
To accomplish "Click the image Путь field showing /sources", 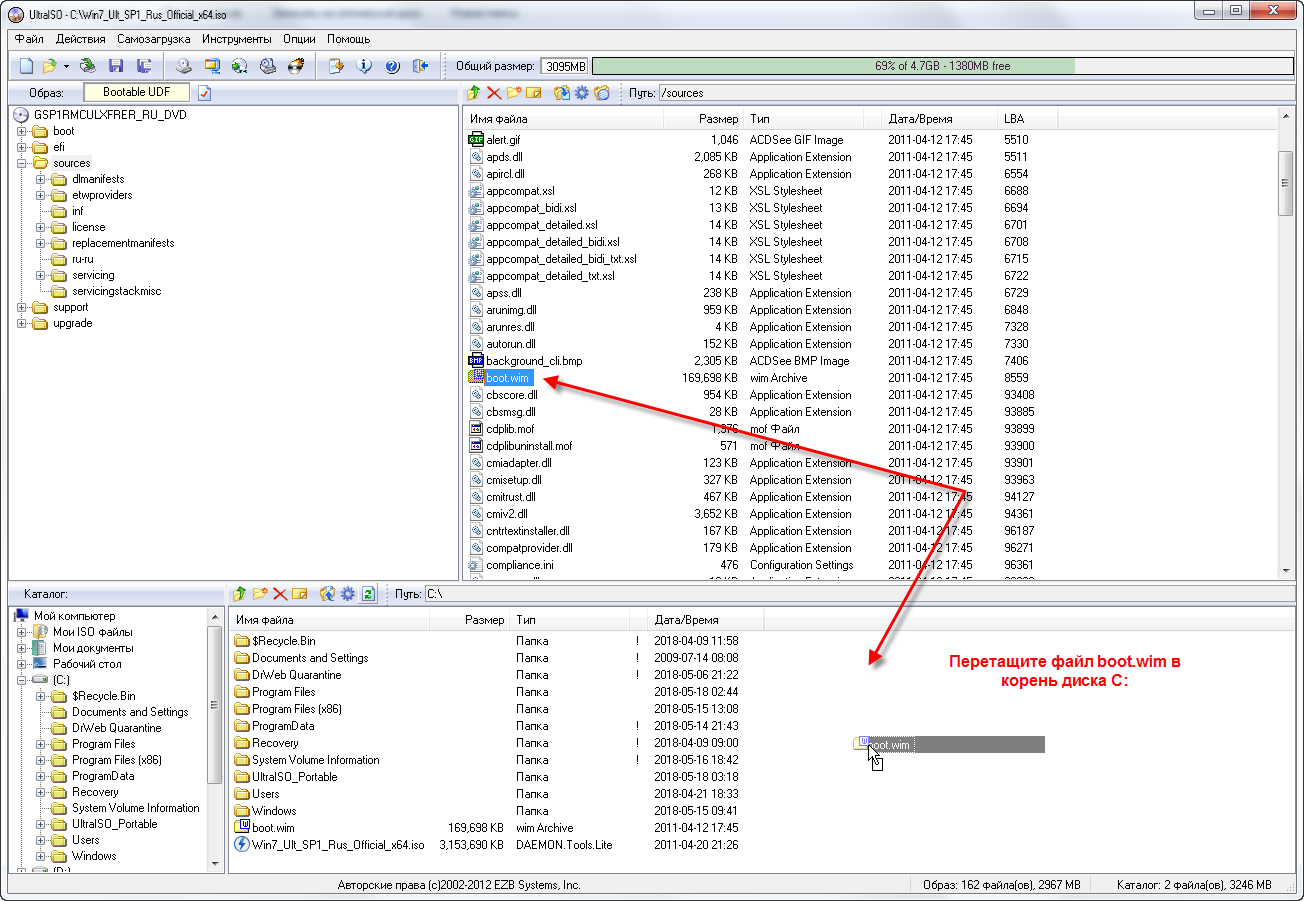I will [975, 93].
